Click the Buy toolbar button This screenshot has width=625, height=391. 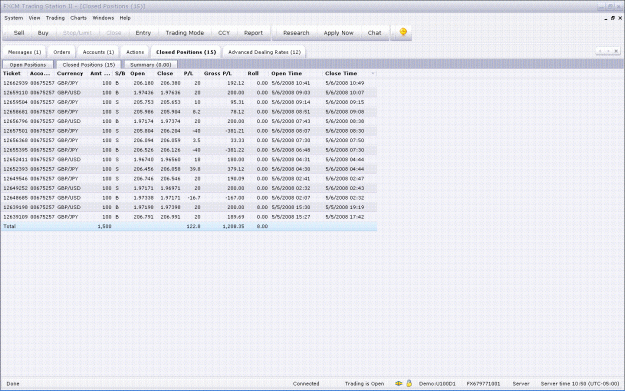(43, 33)
